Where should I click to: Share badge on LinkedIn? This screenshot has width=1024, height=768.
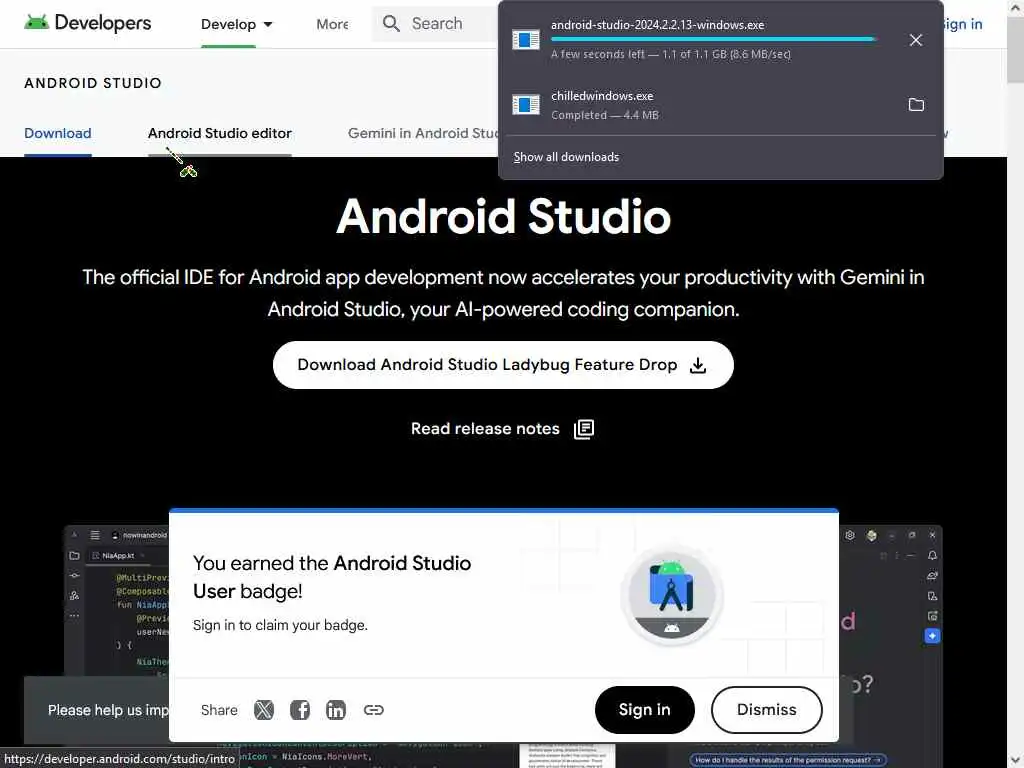tap(336, 710)
